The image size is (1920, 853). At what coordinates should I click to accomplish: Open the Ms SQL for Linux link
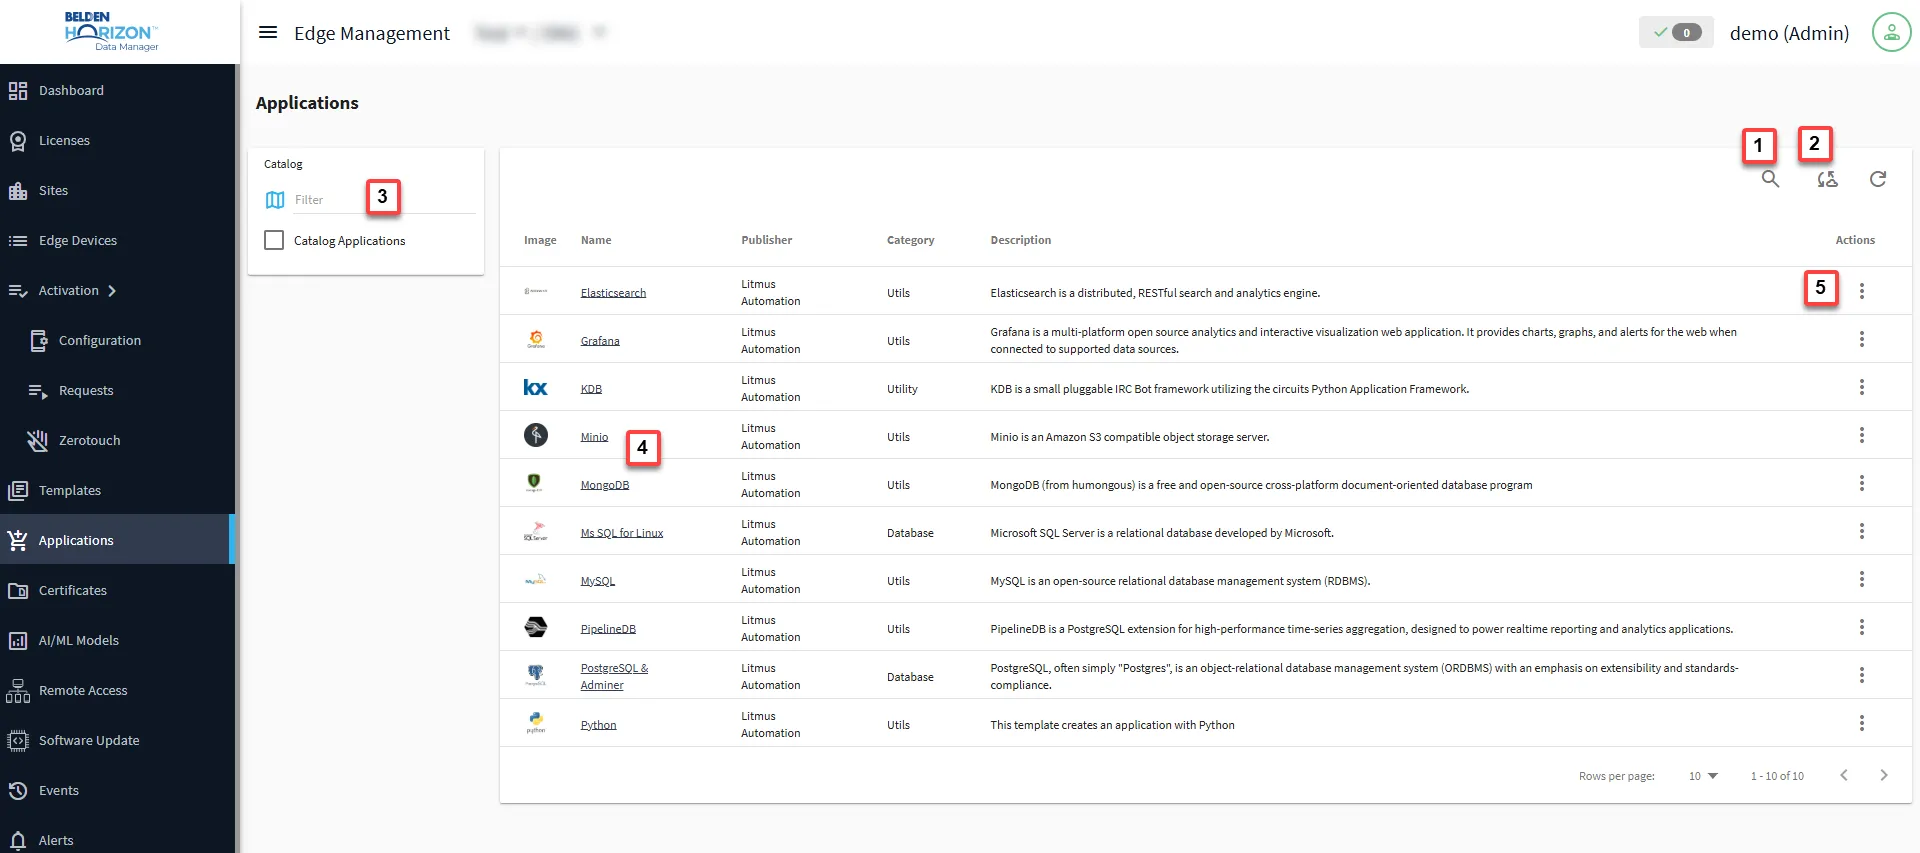pos(622,533)
